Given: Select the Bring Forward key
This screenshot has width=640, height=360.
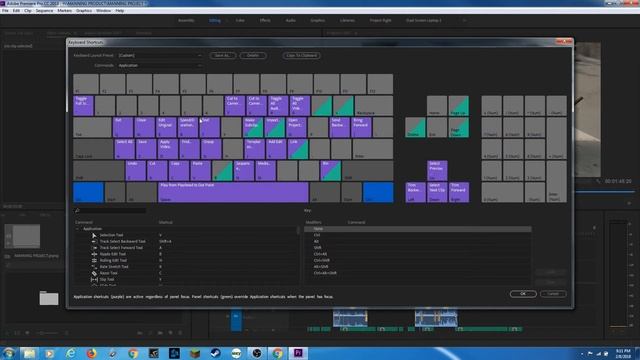Looking at the screenshot, I should (361, 127).
